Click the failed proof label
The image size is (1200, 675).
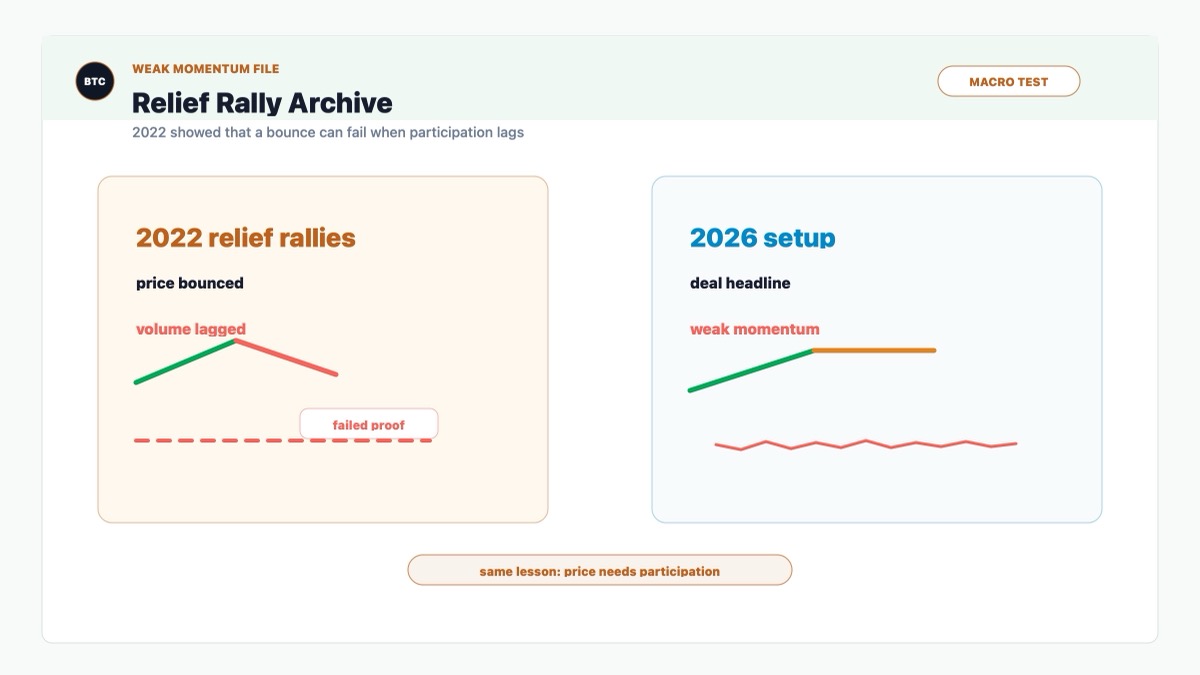tap(369, 424)
